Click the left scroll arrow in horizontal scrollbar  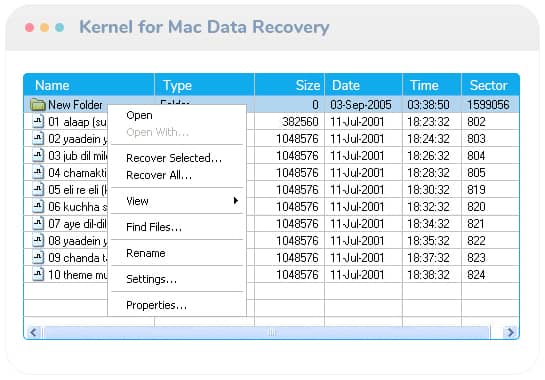(33, 332)
